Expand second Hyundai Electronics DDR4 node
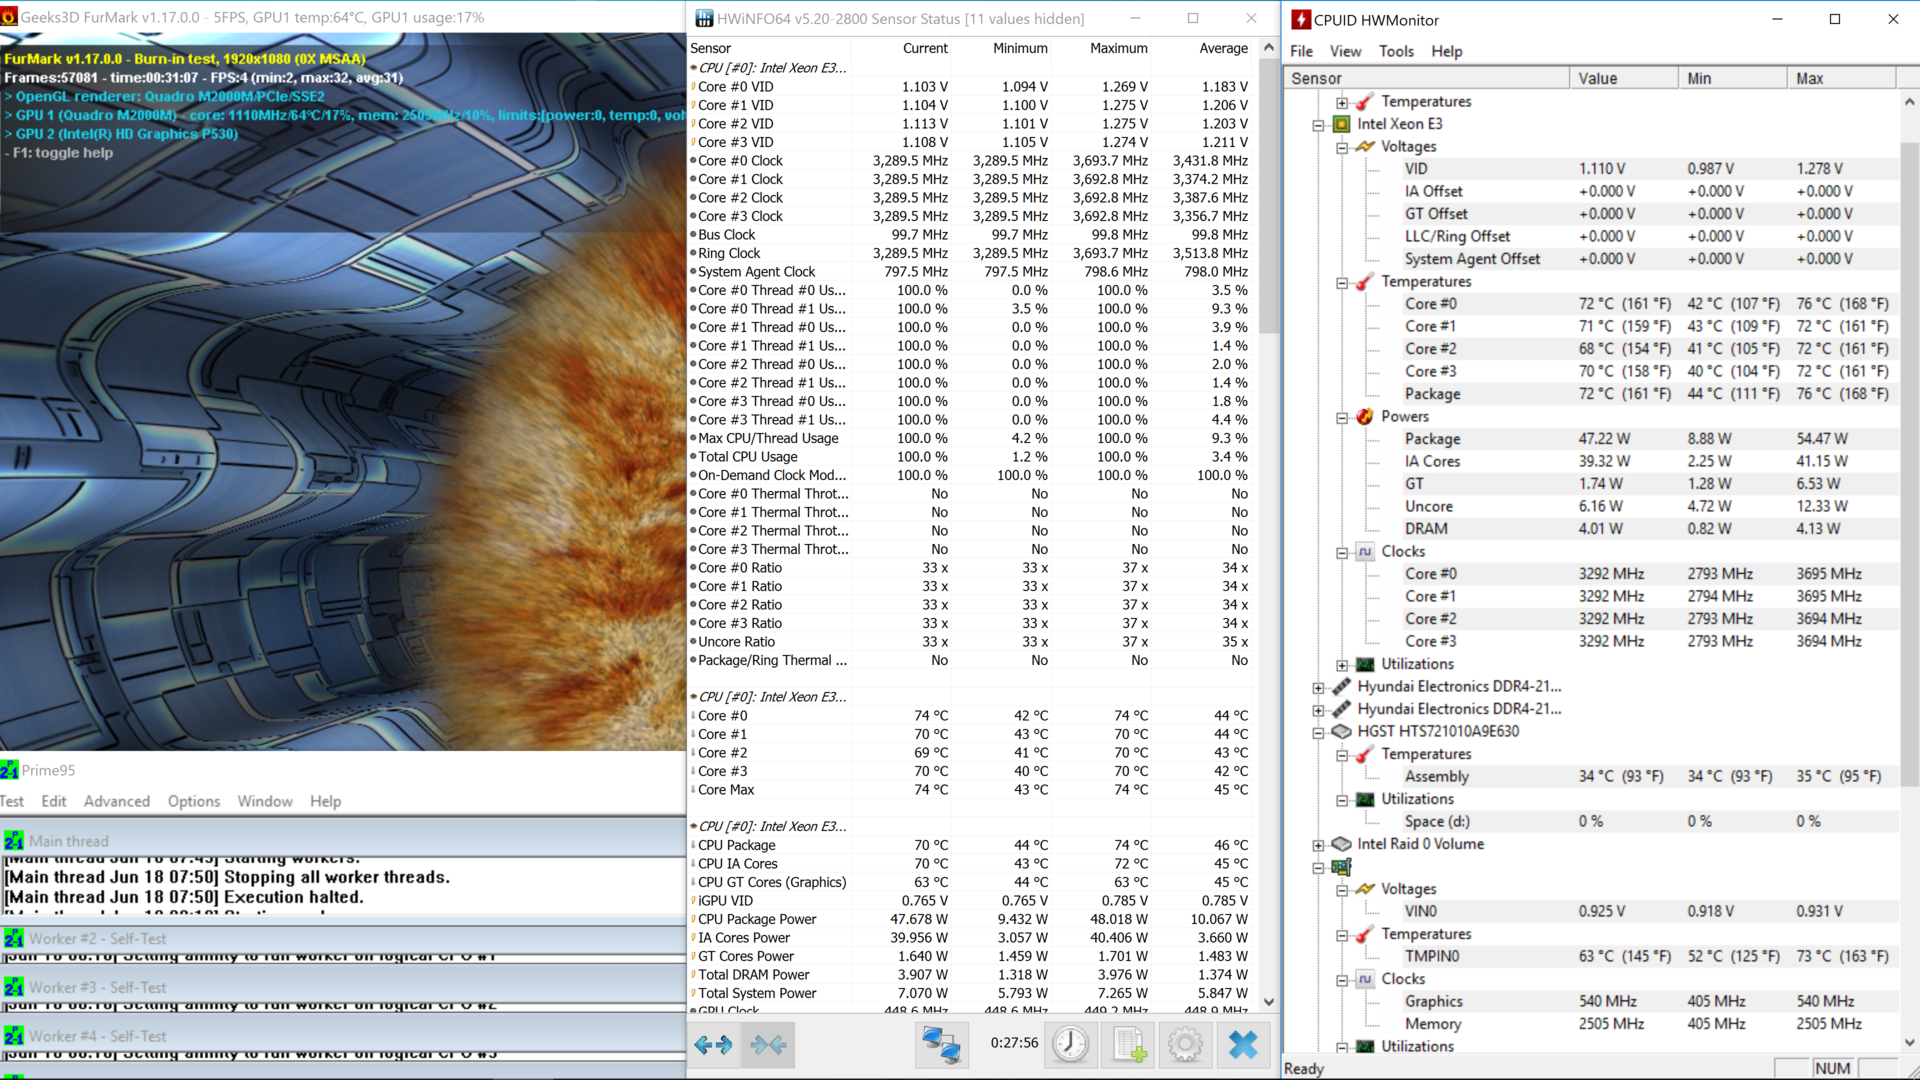 (x=1319, y=710)
